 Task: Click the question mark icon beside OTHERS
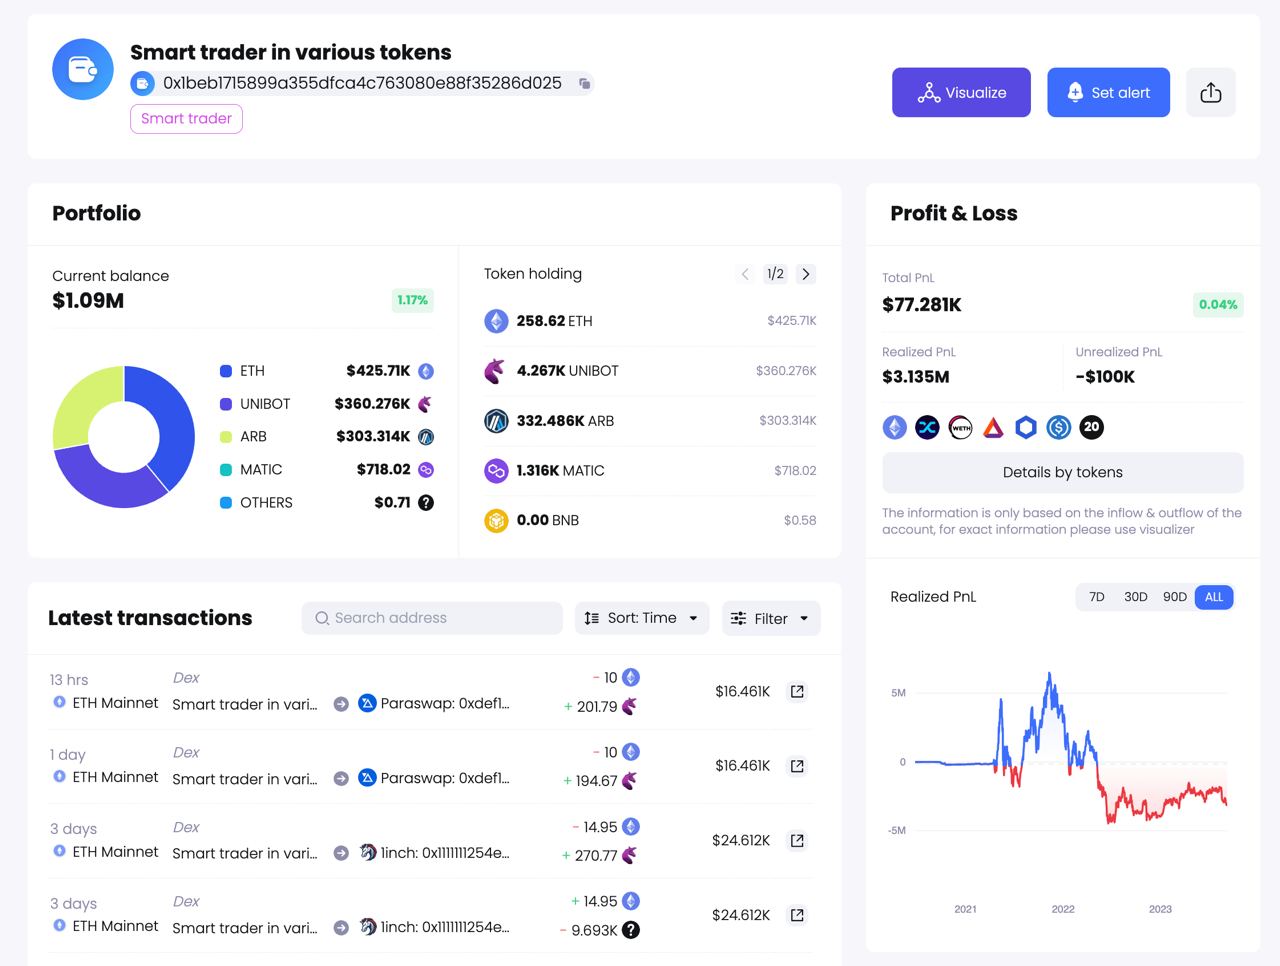[x=426, y=503]
